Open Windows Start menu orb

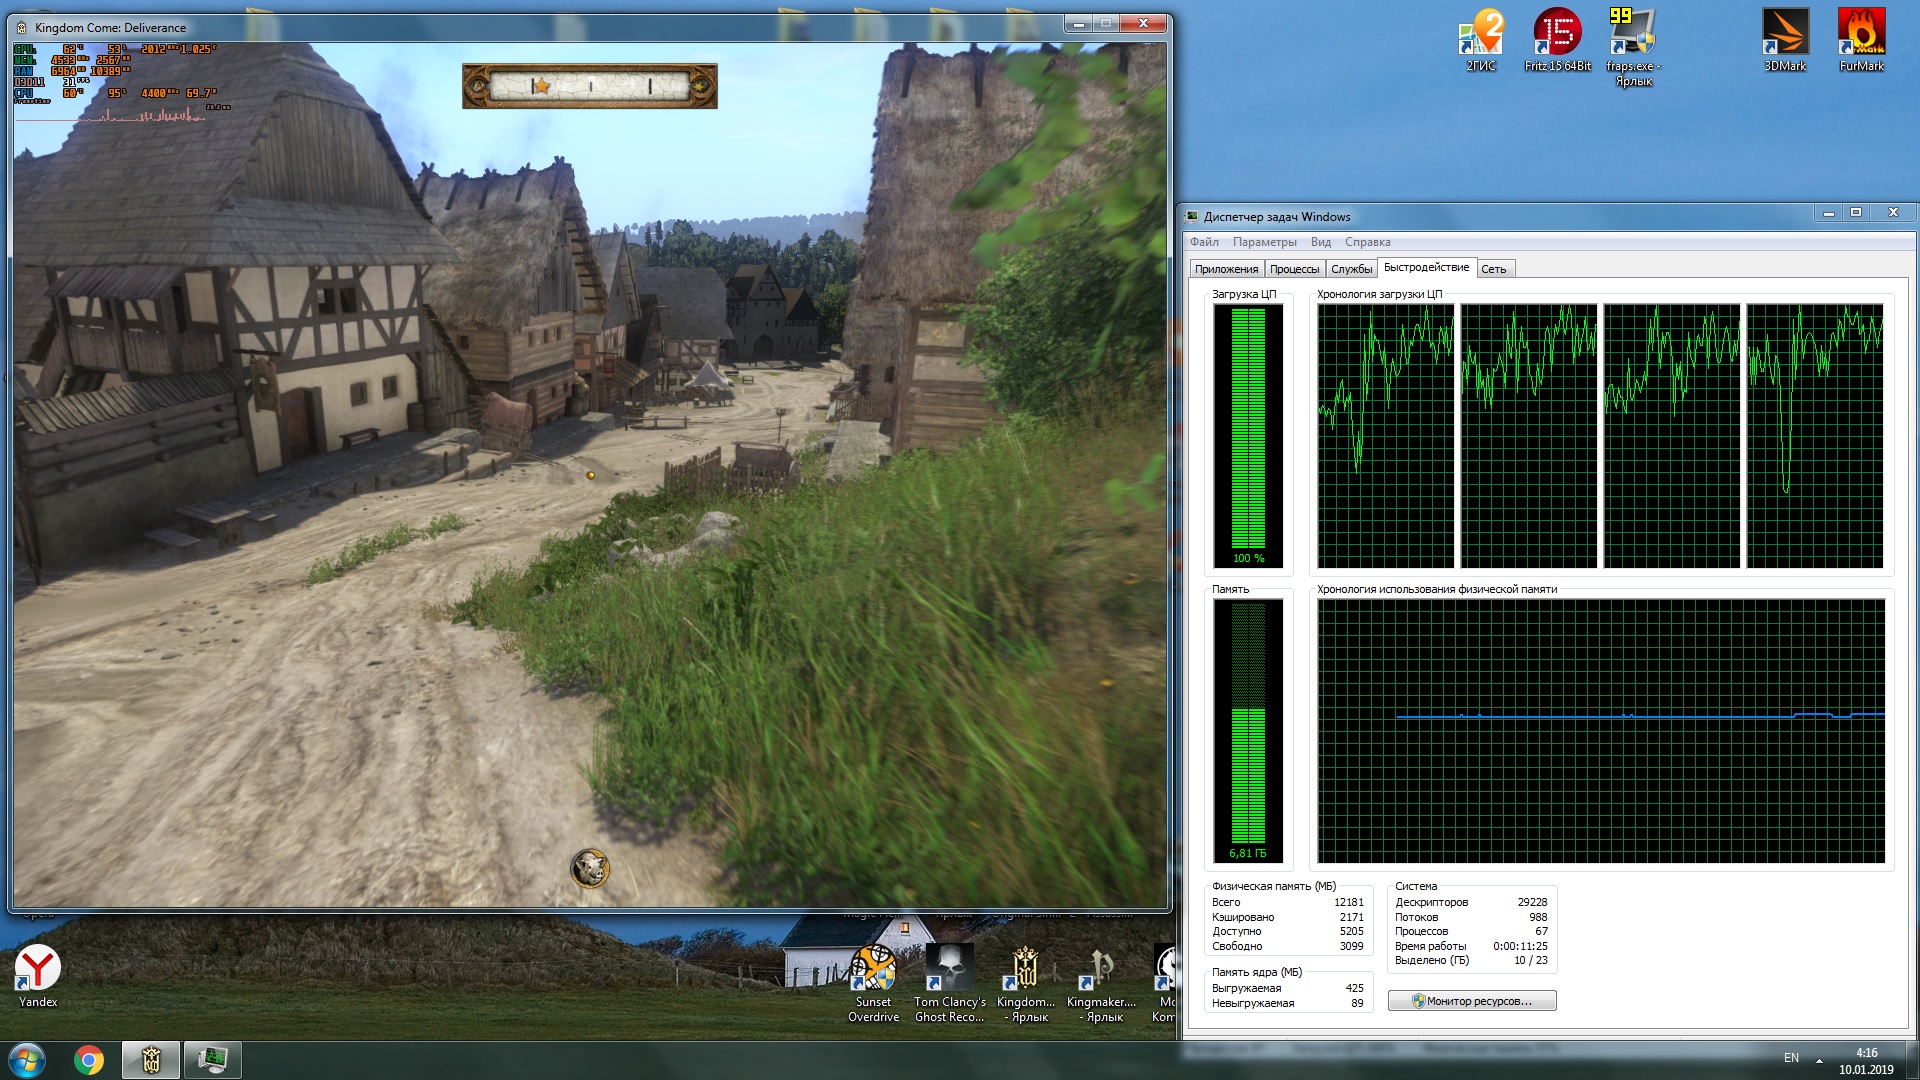[x=27, y=1060]
